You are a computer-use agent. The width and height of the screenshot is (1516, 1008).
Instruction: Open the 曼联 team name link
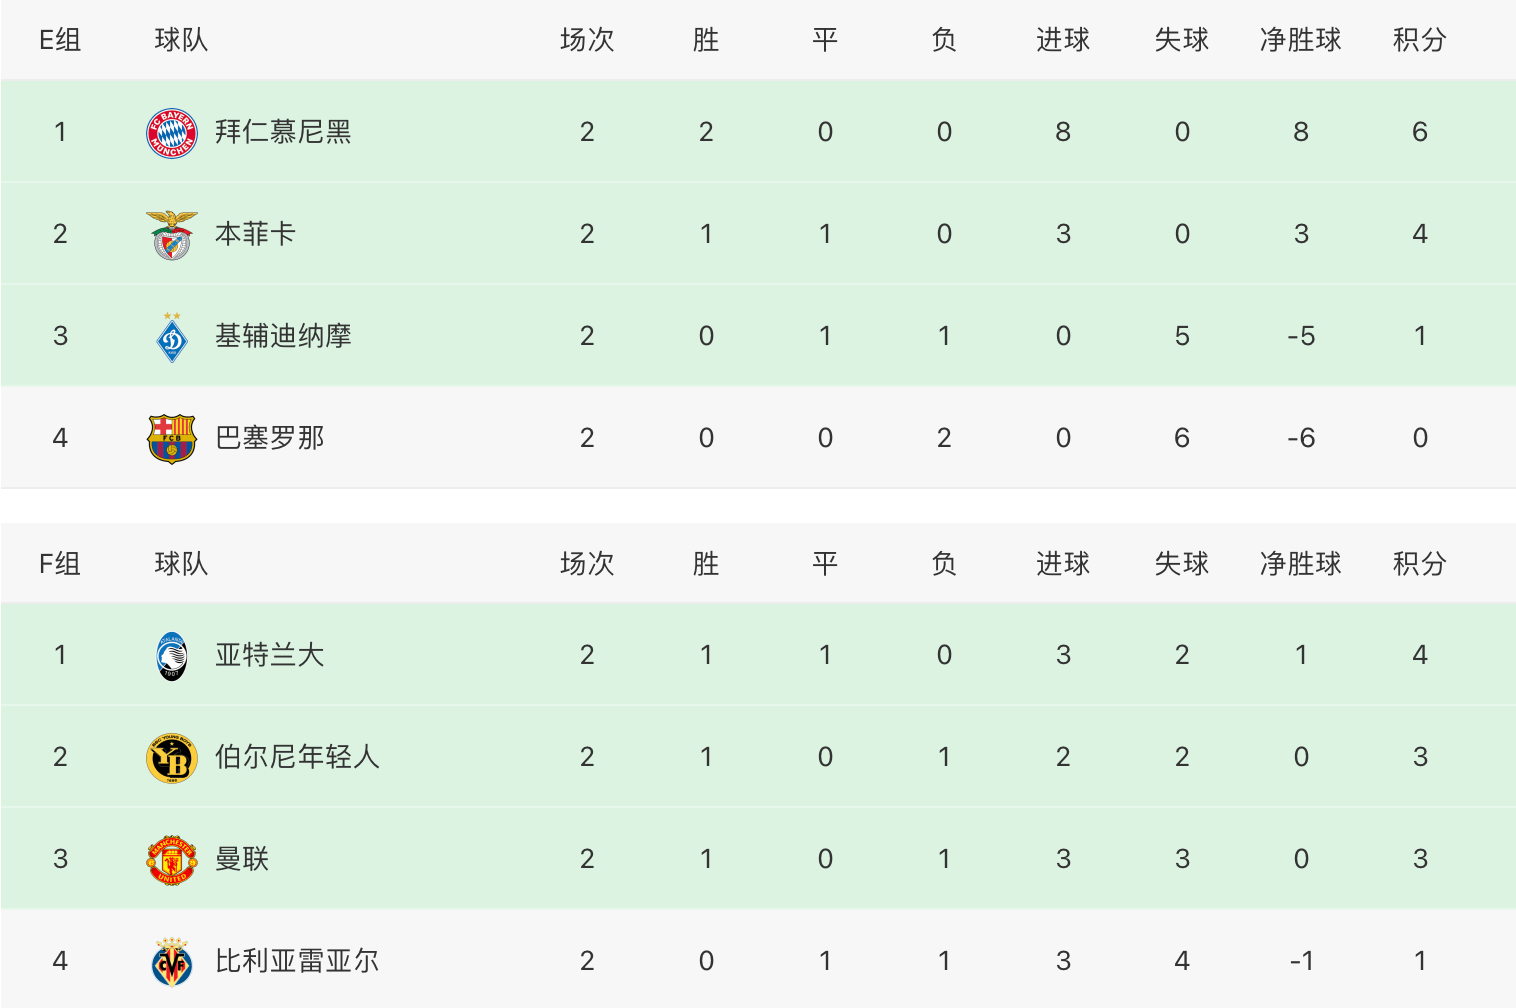[x=242, y=859]
